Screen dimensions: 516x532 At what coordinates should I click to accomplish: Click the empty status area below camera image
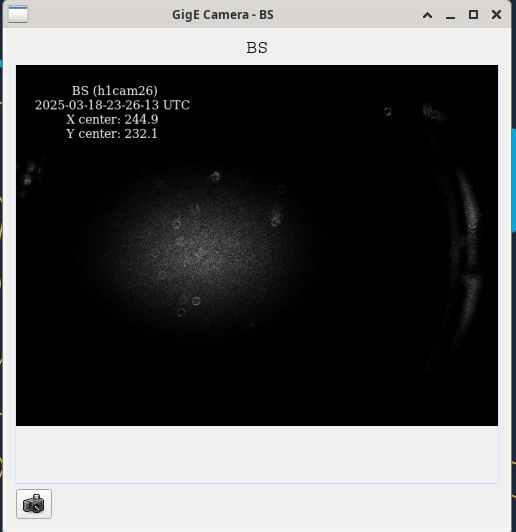[x=257, y=455]
